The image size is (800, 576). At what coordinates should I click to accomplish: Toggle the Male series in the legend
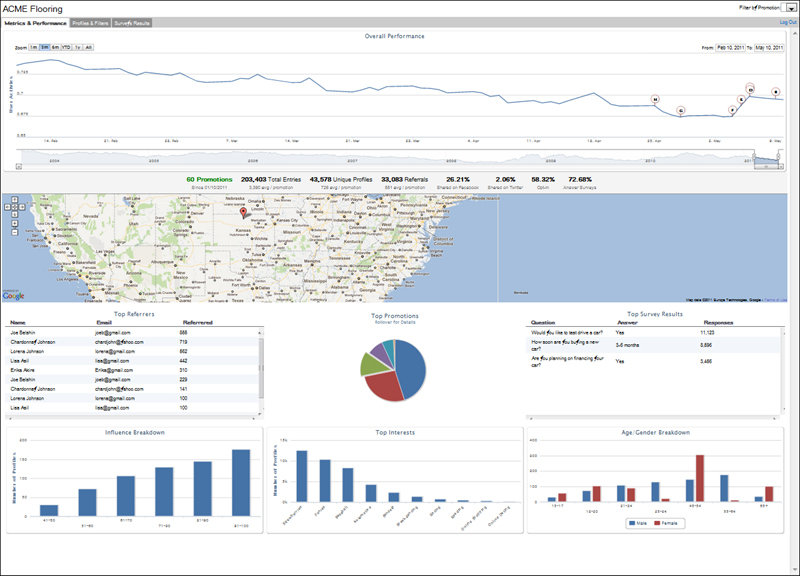pos(638,523)
